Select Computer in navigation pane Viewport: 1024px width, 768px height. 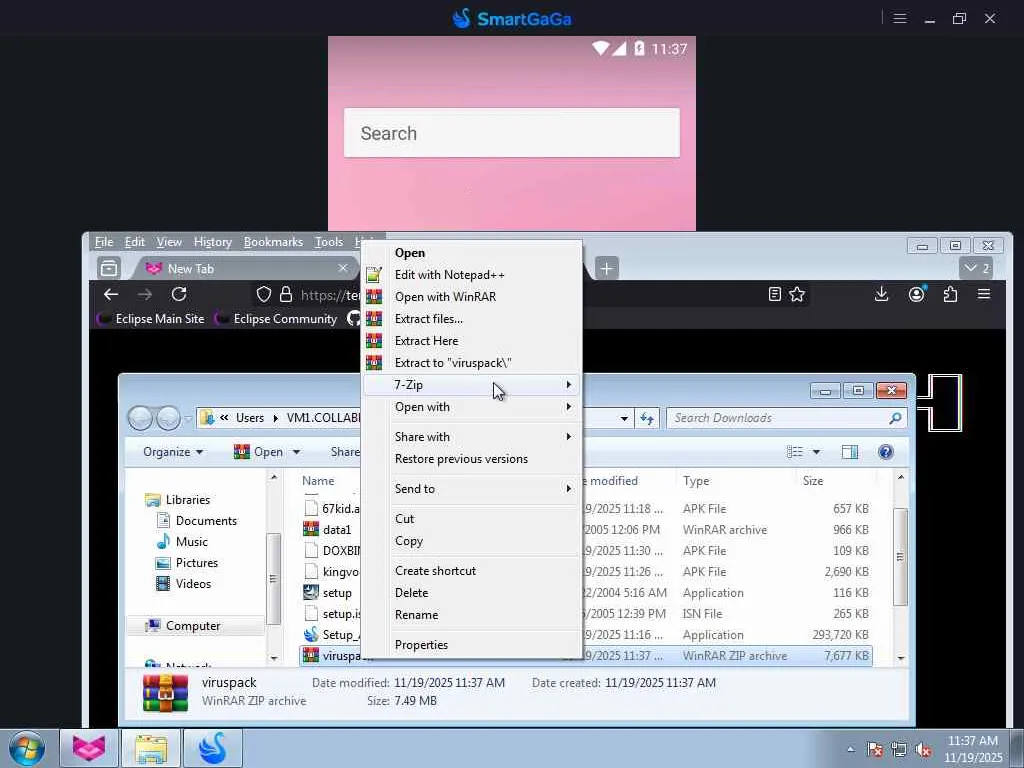click(x=192, y=626)
